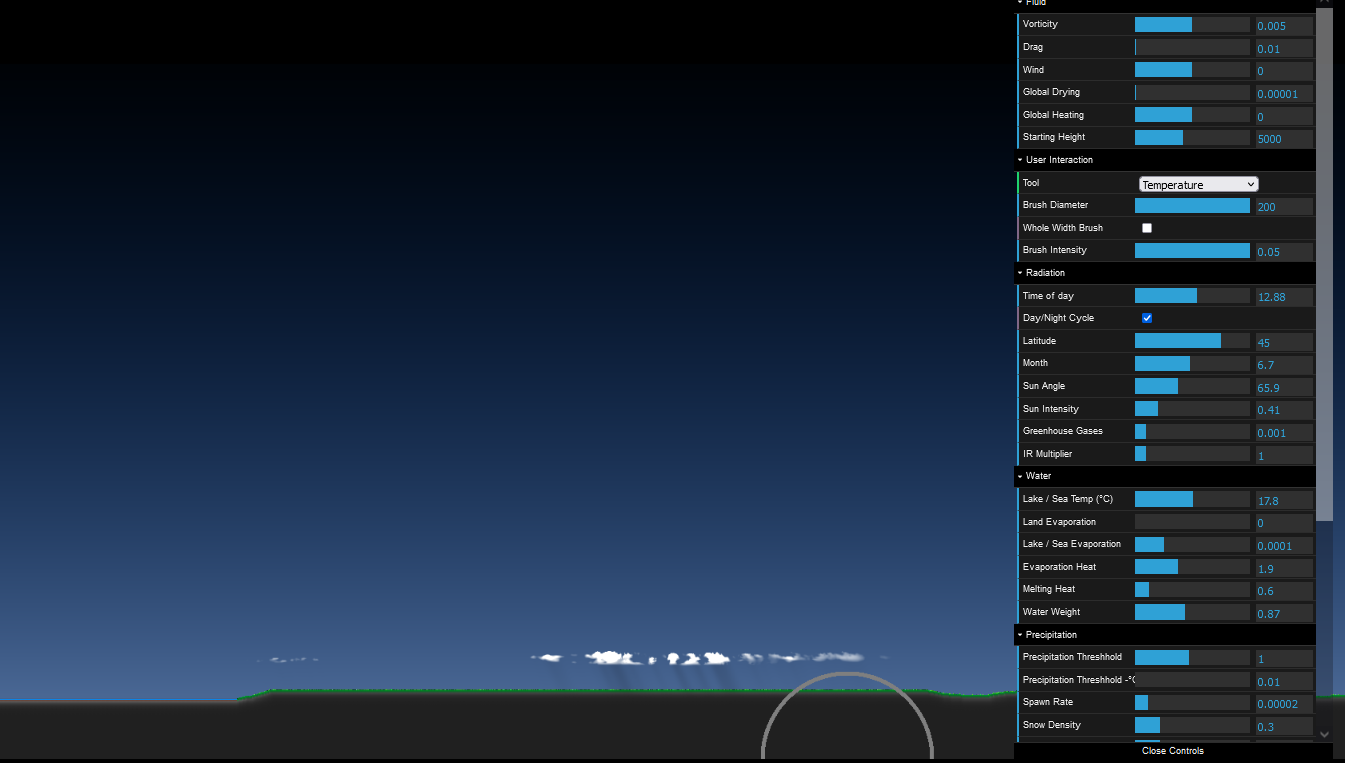This screenshot has width=1345, height=763.
Task: Click the Month value 6.7
Action: (1284, 365)
